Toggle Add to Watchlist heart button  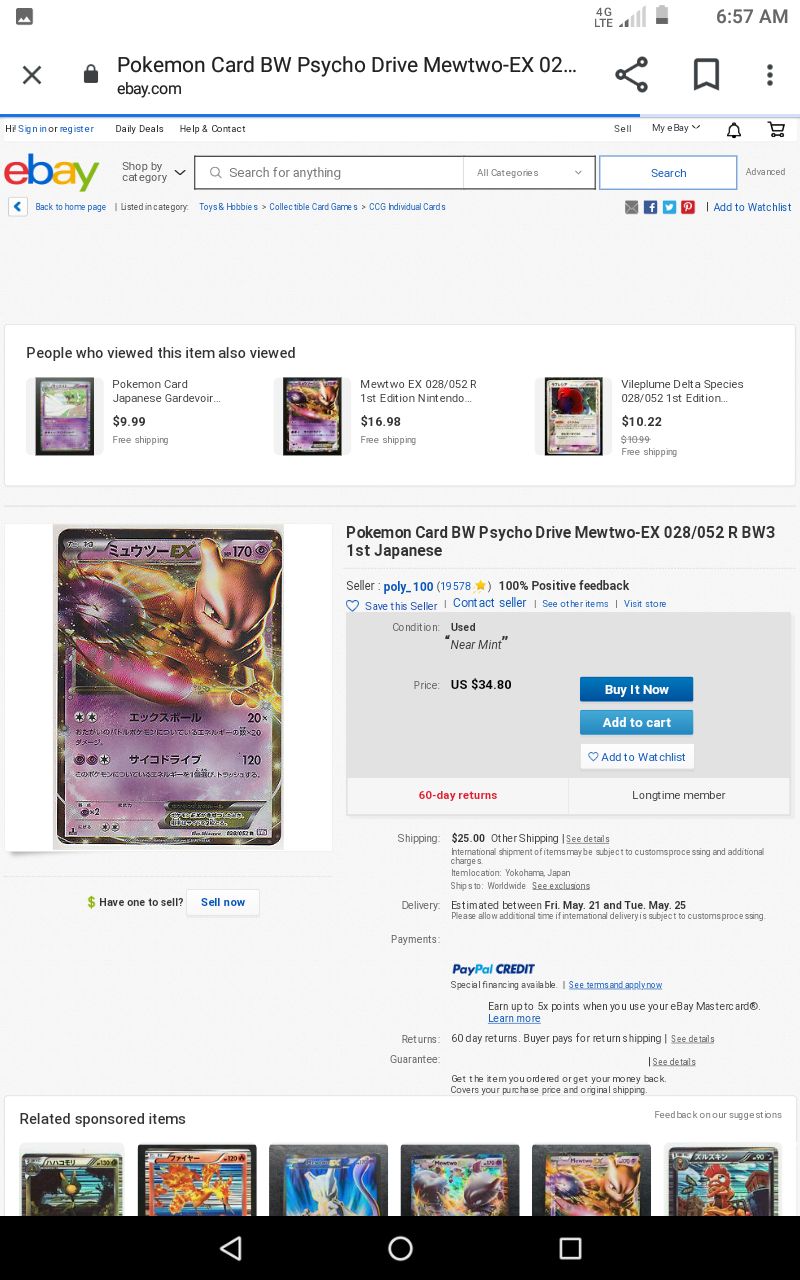coord(637,757)
